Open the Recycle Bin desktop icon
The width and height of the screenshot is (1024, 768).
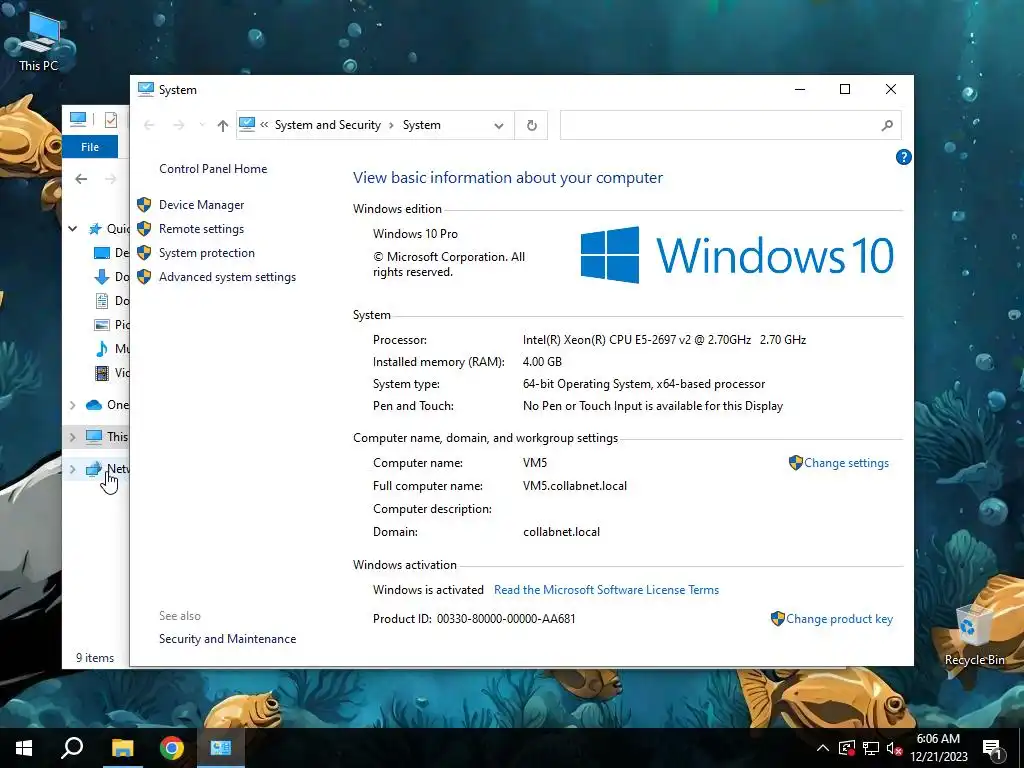tap(974, 634)
